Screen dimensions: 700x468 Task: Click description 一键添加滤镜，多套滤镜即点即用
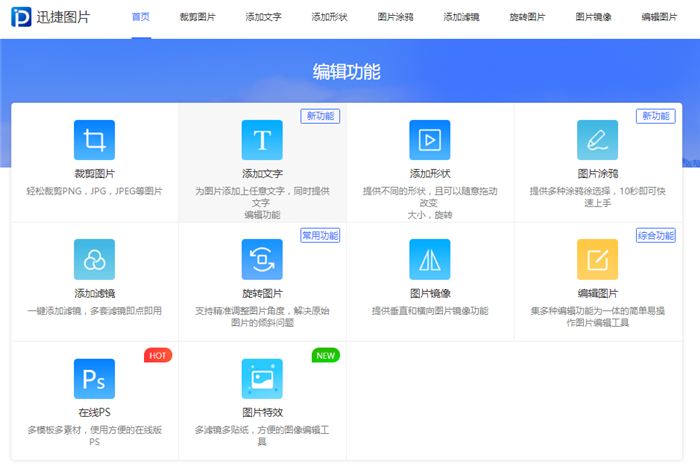pyautogui.click(x=94, y=311)
